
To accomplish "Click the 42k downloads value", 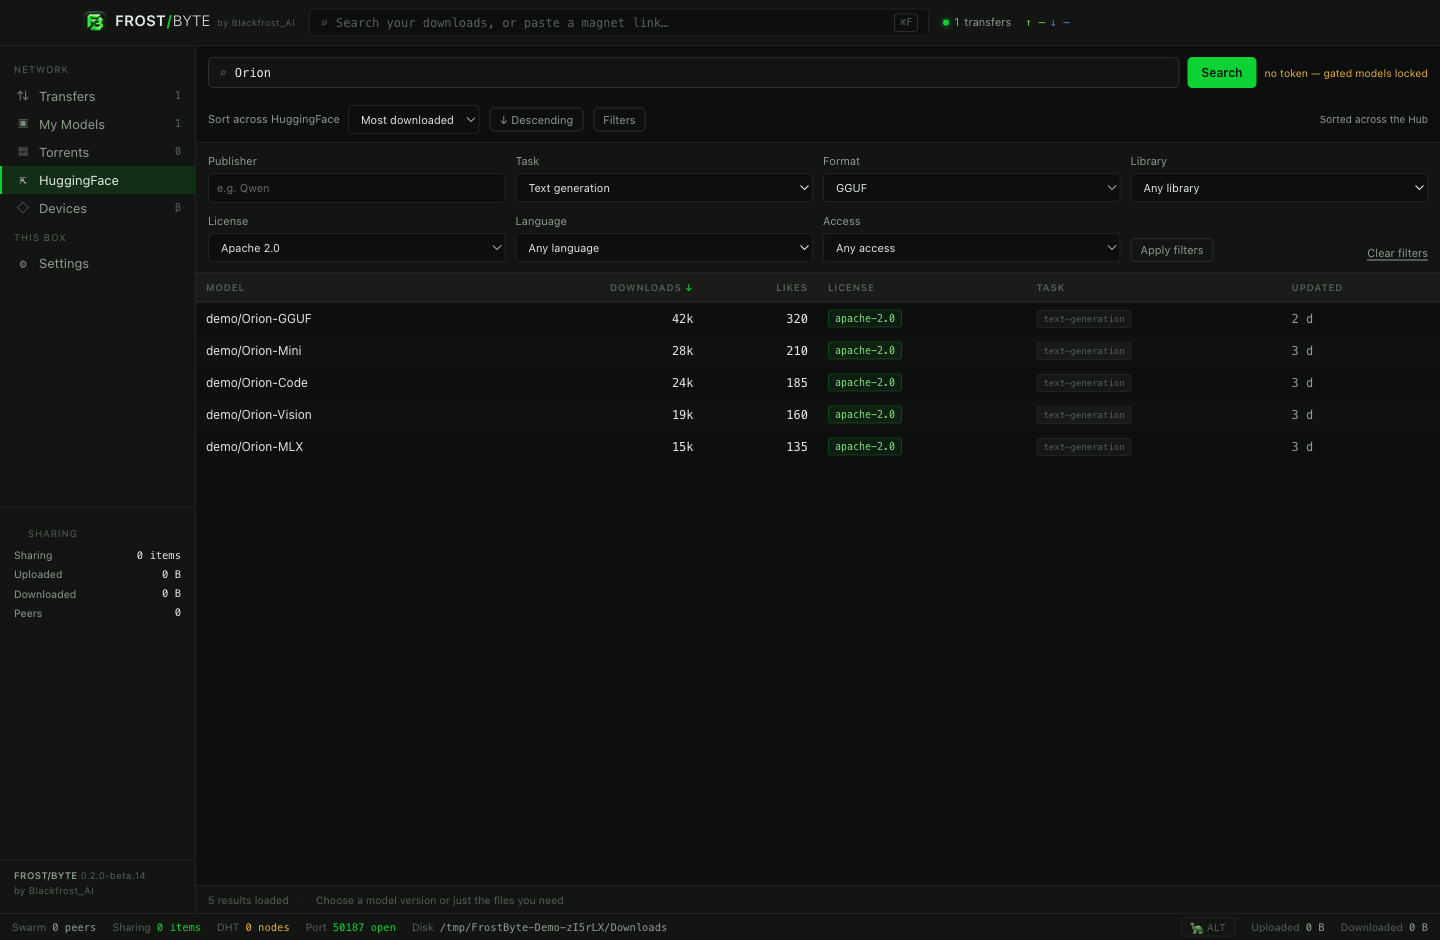I will tap(683, 319).
